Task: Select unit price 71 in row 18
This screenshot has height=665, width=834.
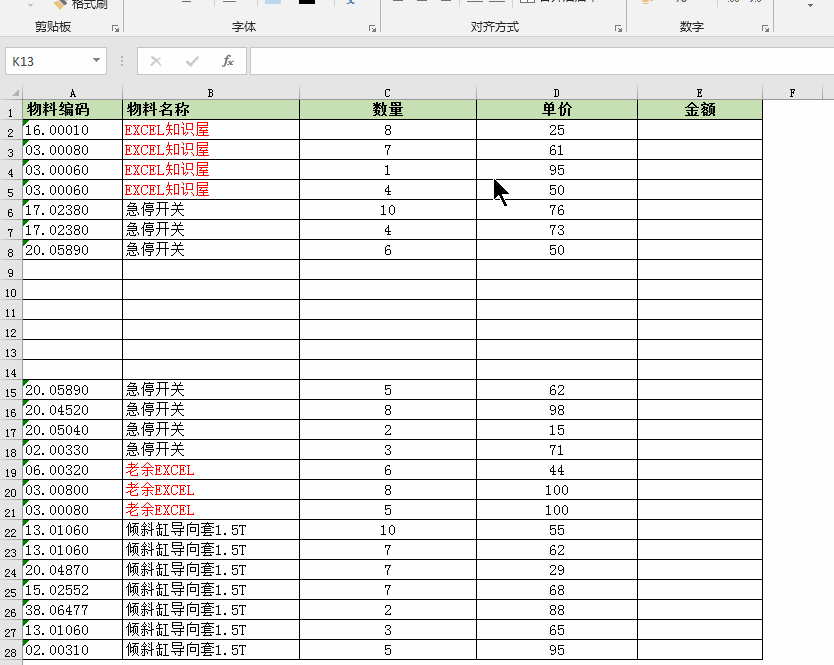Action: coord(556,450)
